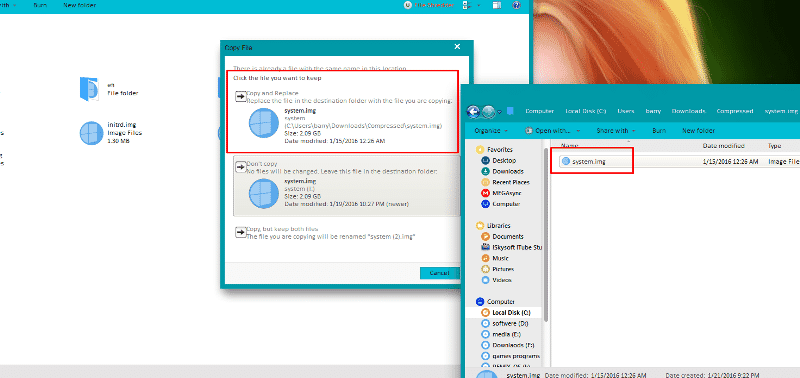800x378 pixels.
Task: Open MEGAsync in the navigation pane
Action: pyautogui.click(x=507, y=193)
